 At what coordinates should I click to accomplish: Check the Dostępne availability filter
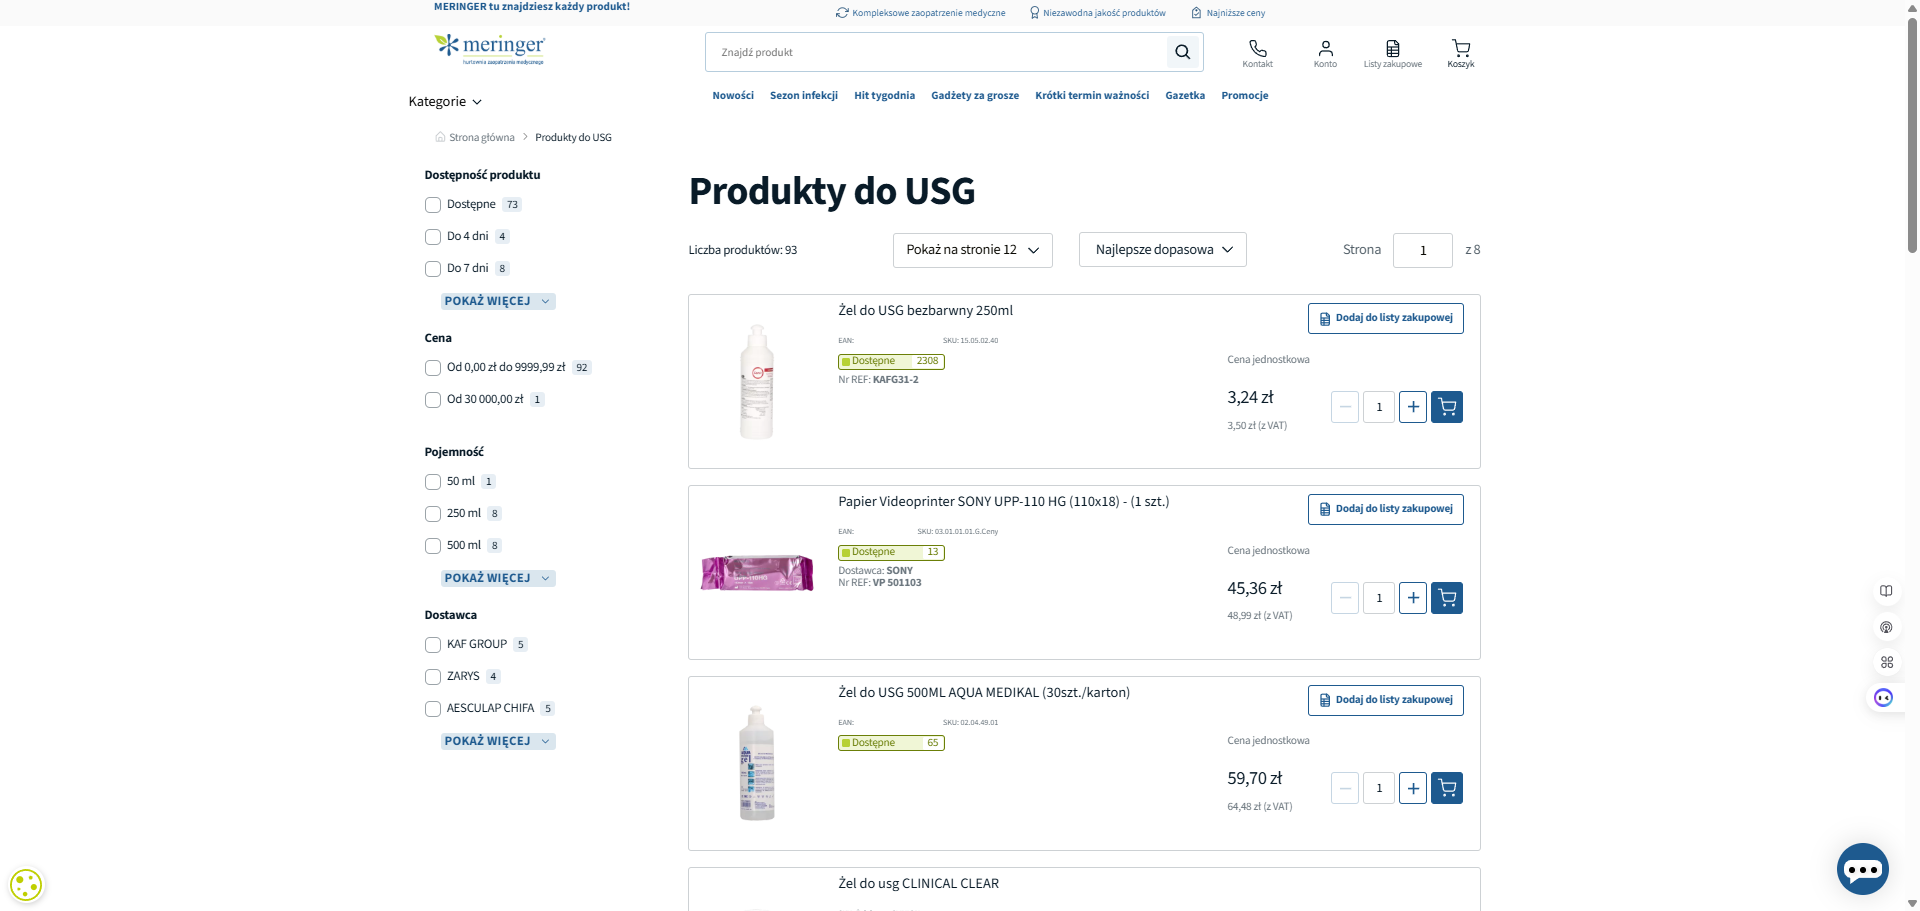click(433, 205)
